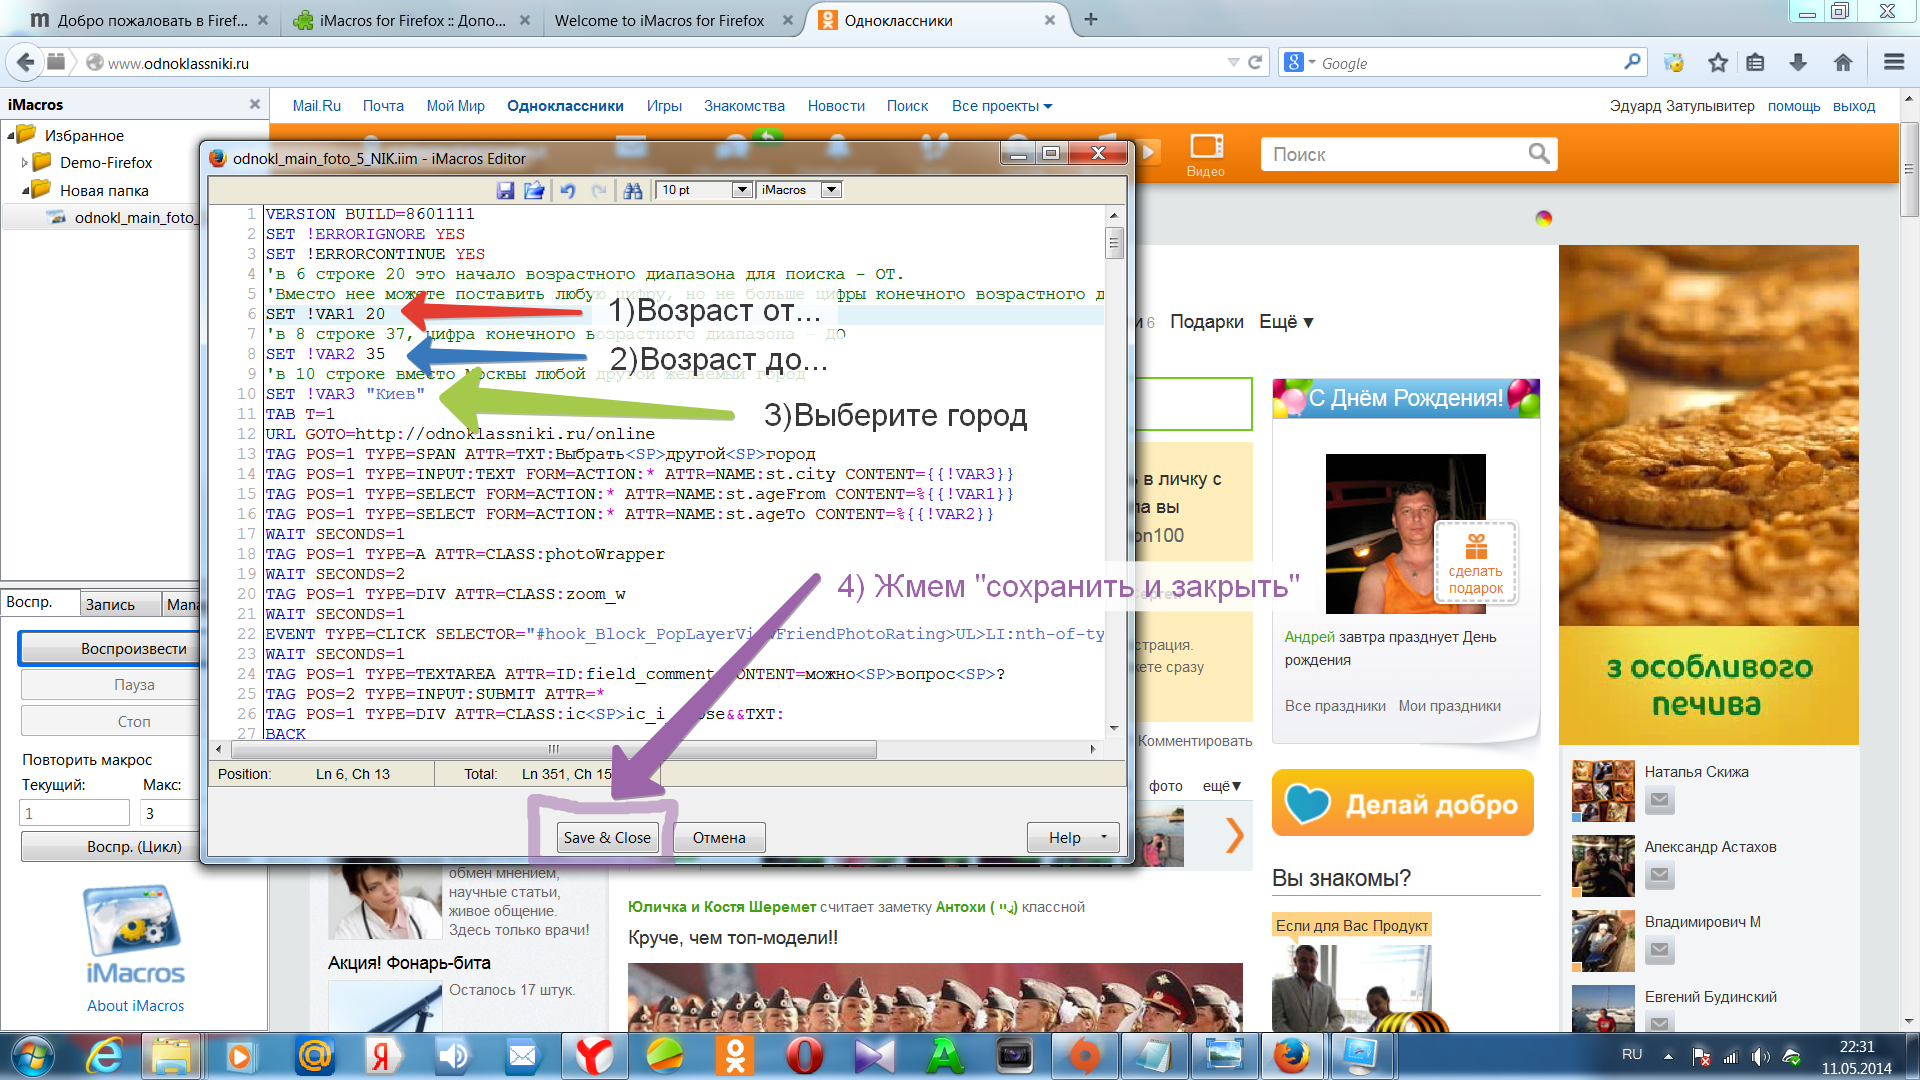Viewport: 1920px width, 1080px height.
Task: Open the Firefox hamburger menu
Action: pos(1894,62)
